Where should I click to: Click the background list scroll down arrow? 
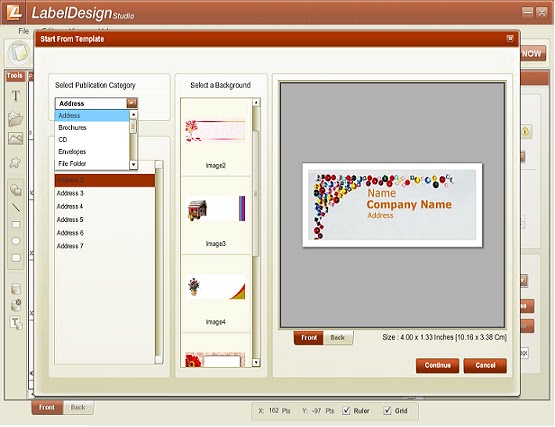pyautogui.click(x=256, y=362)
